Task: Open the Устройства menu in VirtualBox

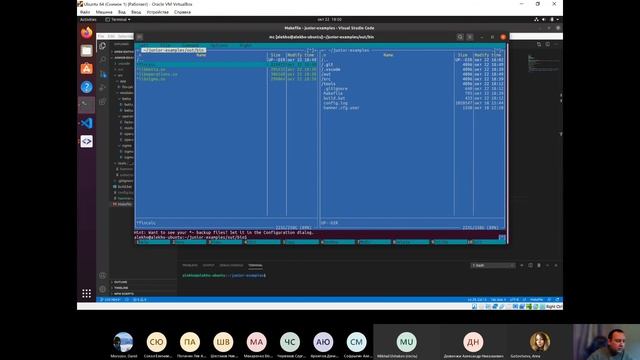Action: 158,12
